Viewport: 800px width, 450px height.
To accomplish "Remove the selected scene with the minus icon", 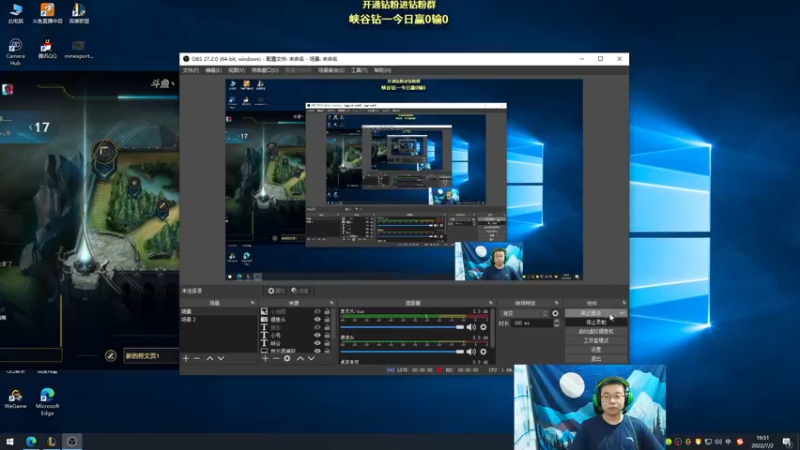I will [197, 358].
